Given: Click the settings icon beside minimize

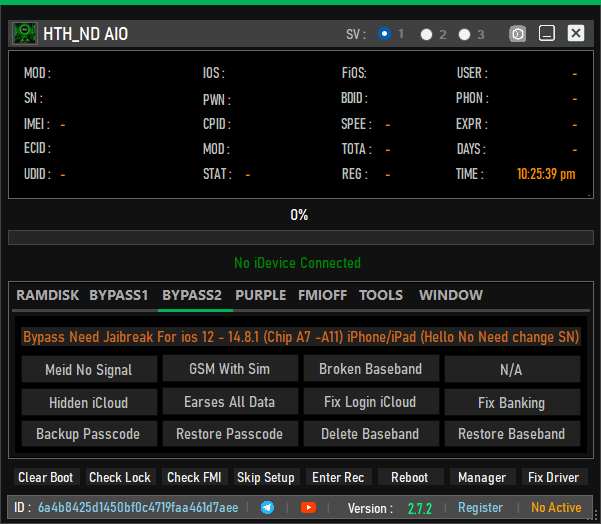Looking at the screenshot, I should click(x=518, y=34).
